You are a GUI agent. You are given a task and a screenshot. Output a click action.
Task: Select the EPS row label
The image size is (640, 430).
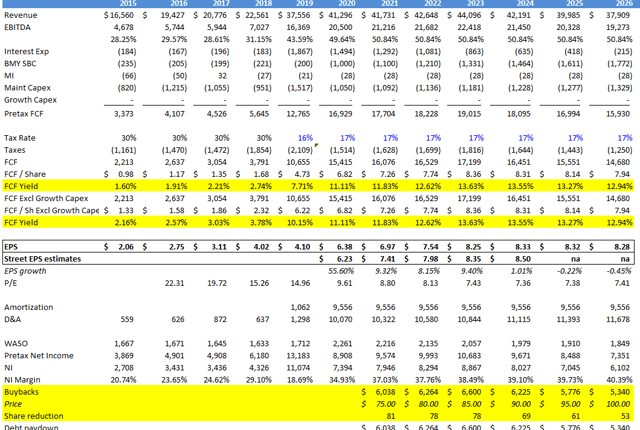point(11,247)
